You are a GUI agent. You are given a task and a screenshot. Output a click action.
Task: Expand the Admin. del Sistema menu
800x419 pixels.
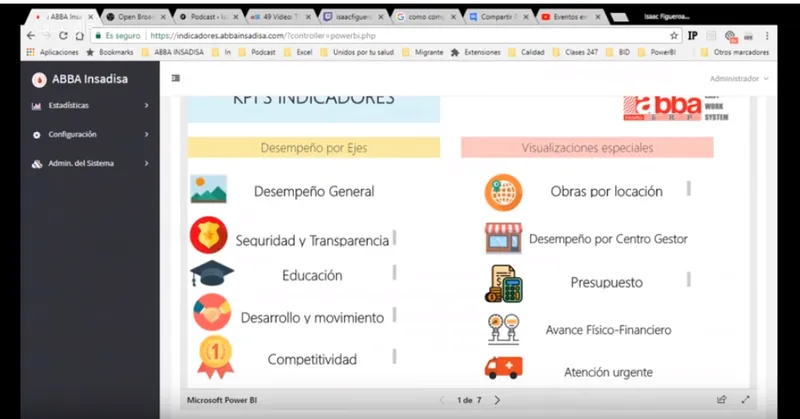click(x=90, y=164)
